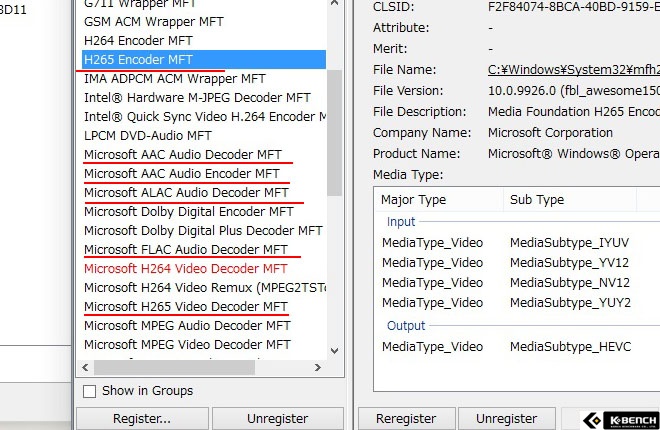
Task: Tick the Show in Groups checkbox
Action: pyautogui.click(x=89, y=391)
